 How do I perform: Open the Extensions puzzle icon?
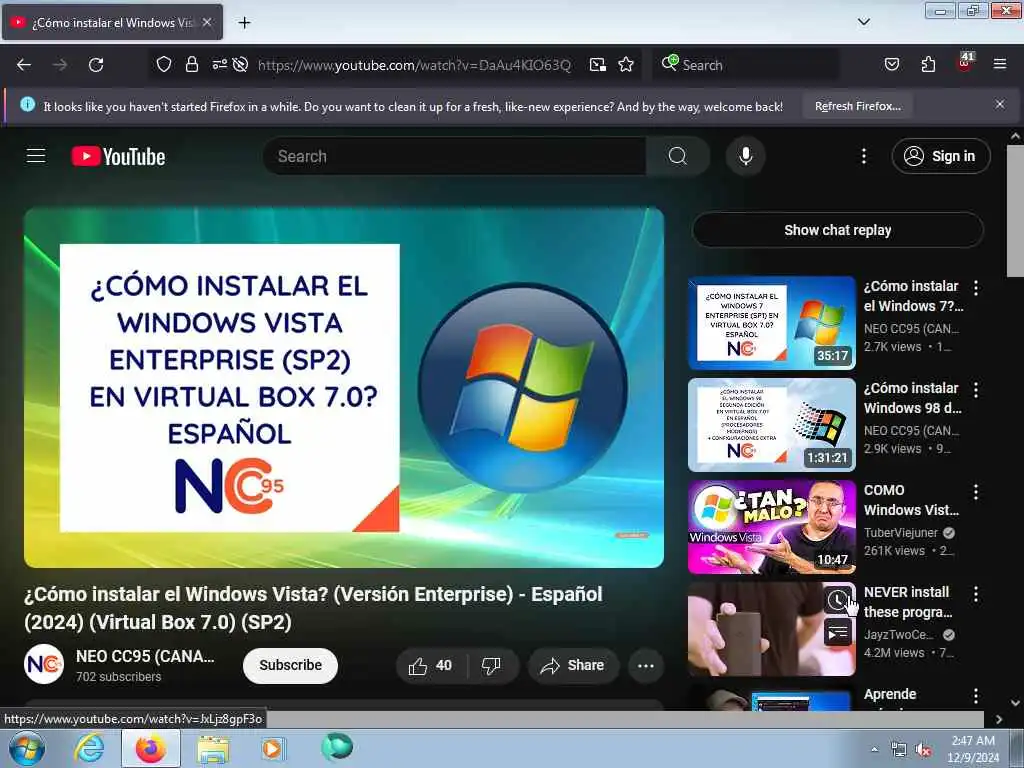[x=928, y=64]
